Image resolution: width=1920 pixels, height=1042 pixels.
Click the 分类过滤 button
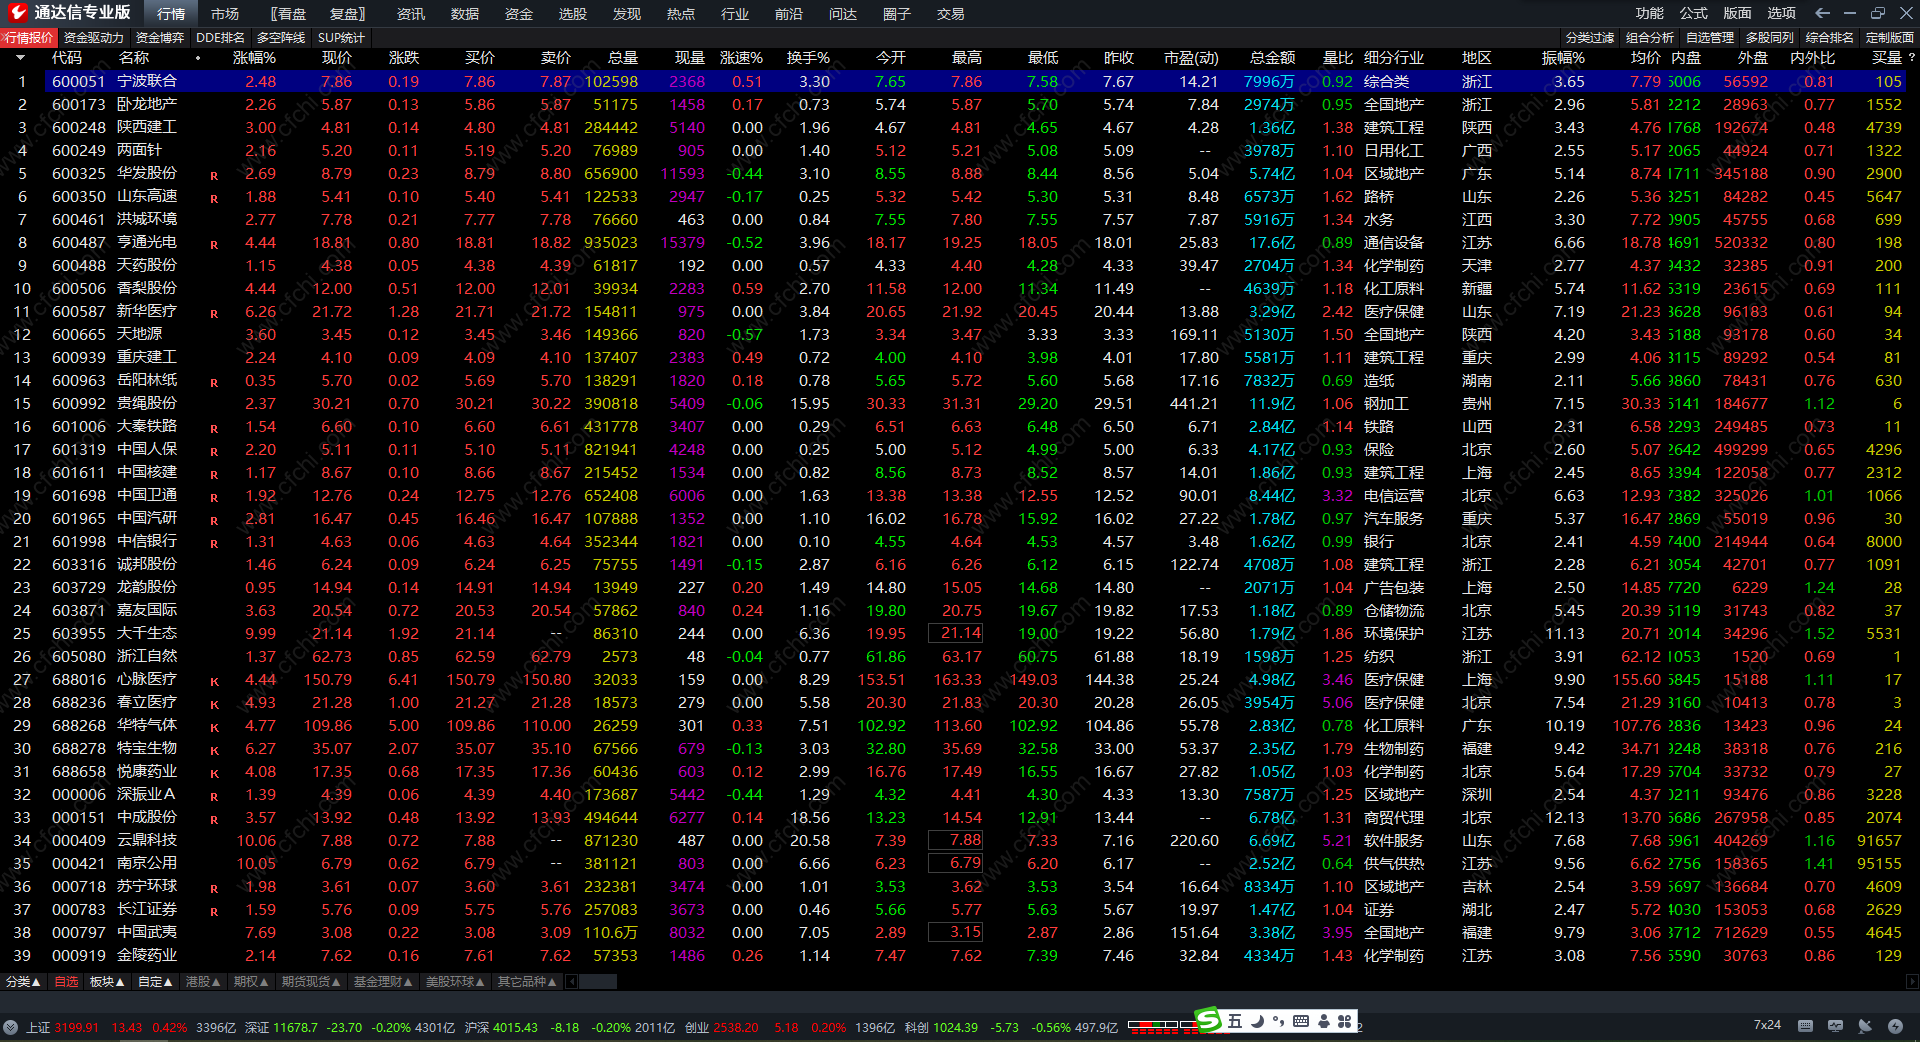[x=1590, y=38]
